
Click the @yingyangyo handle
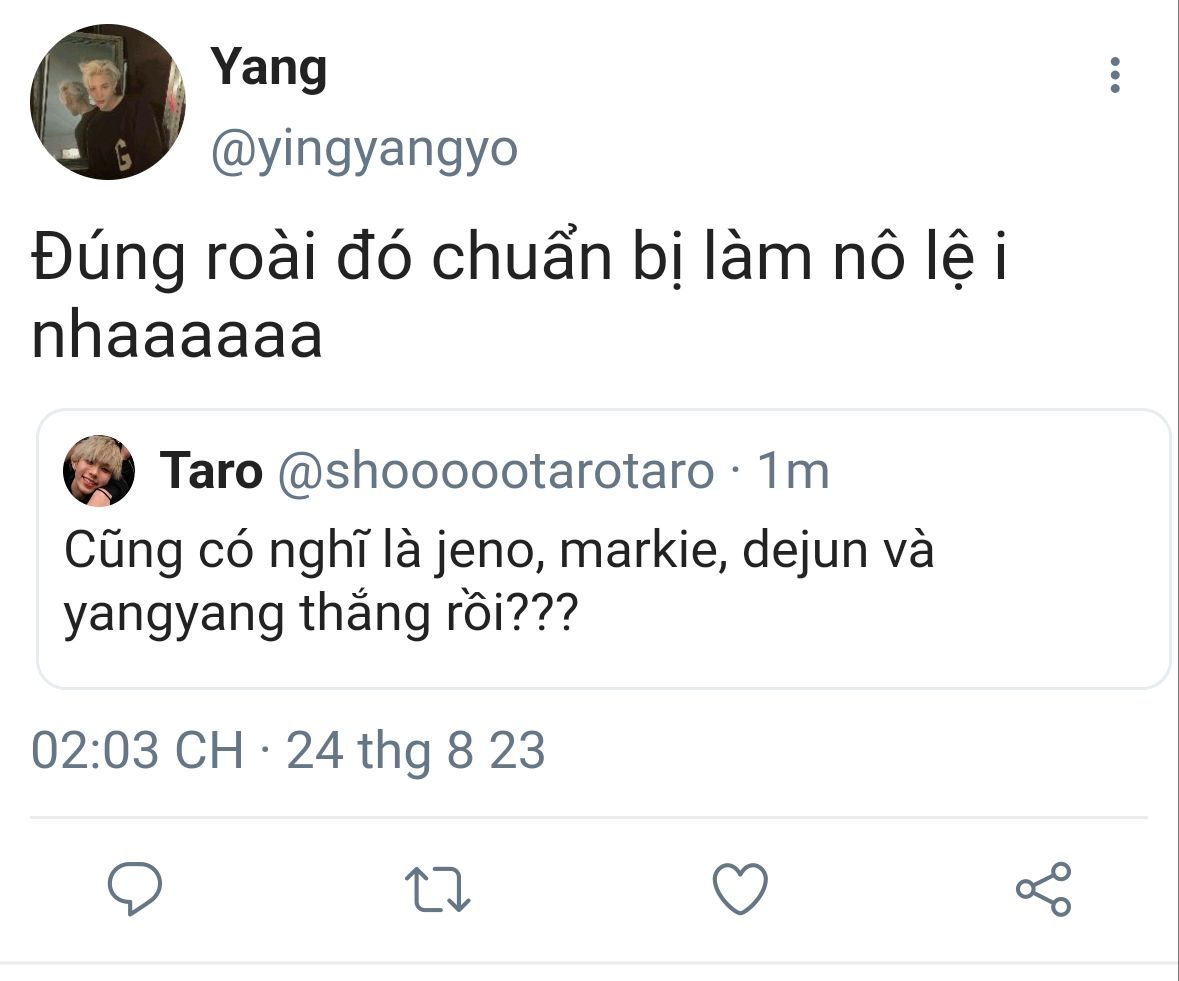364,150
